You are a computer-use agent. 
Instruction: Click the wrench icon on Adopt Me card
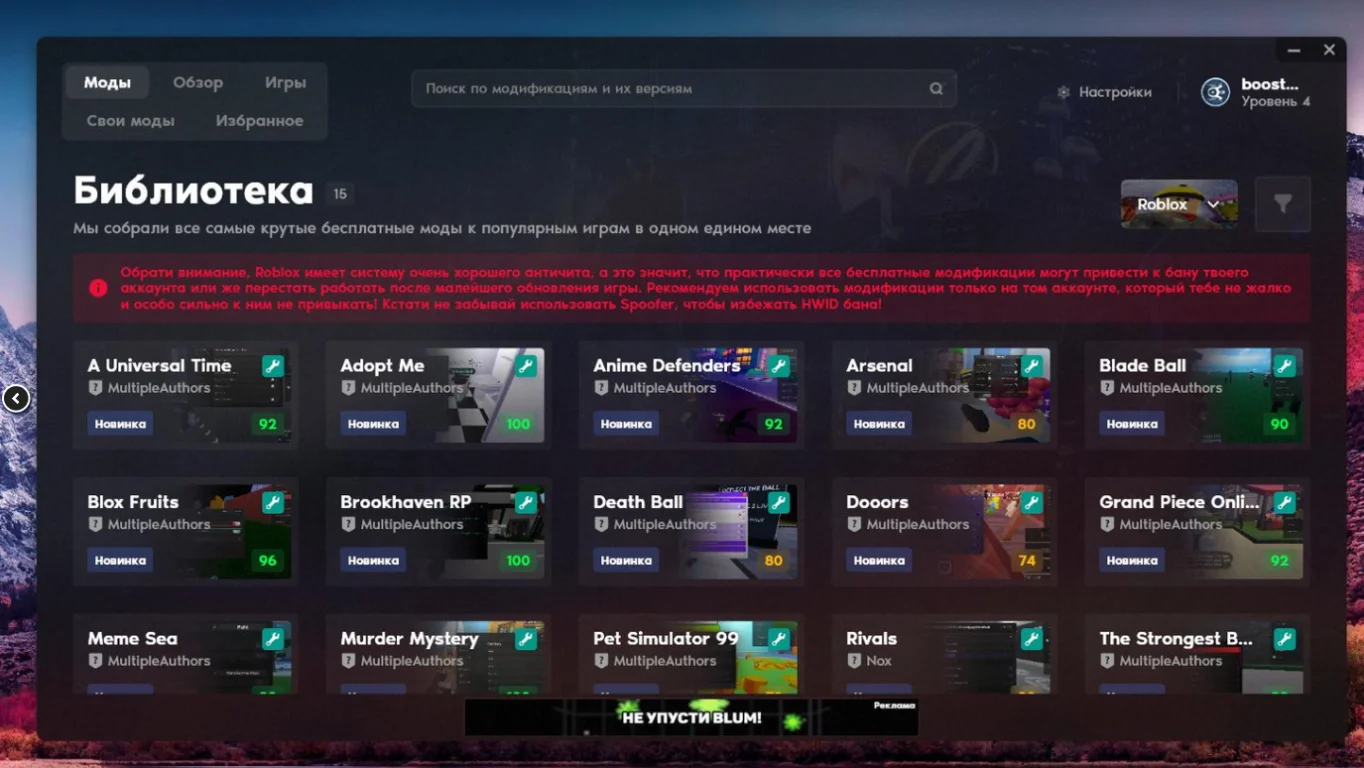525,367
